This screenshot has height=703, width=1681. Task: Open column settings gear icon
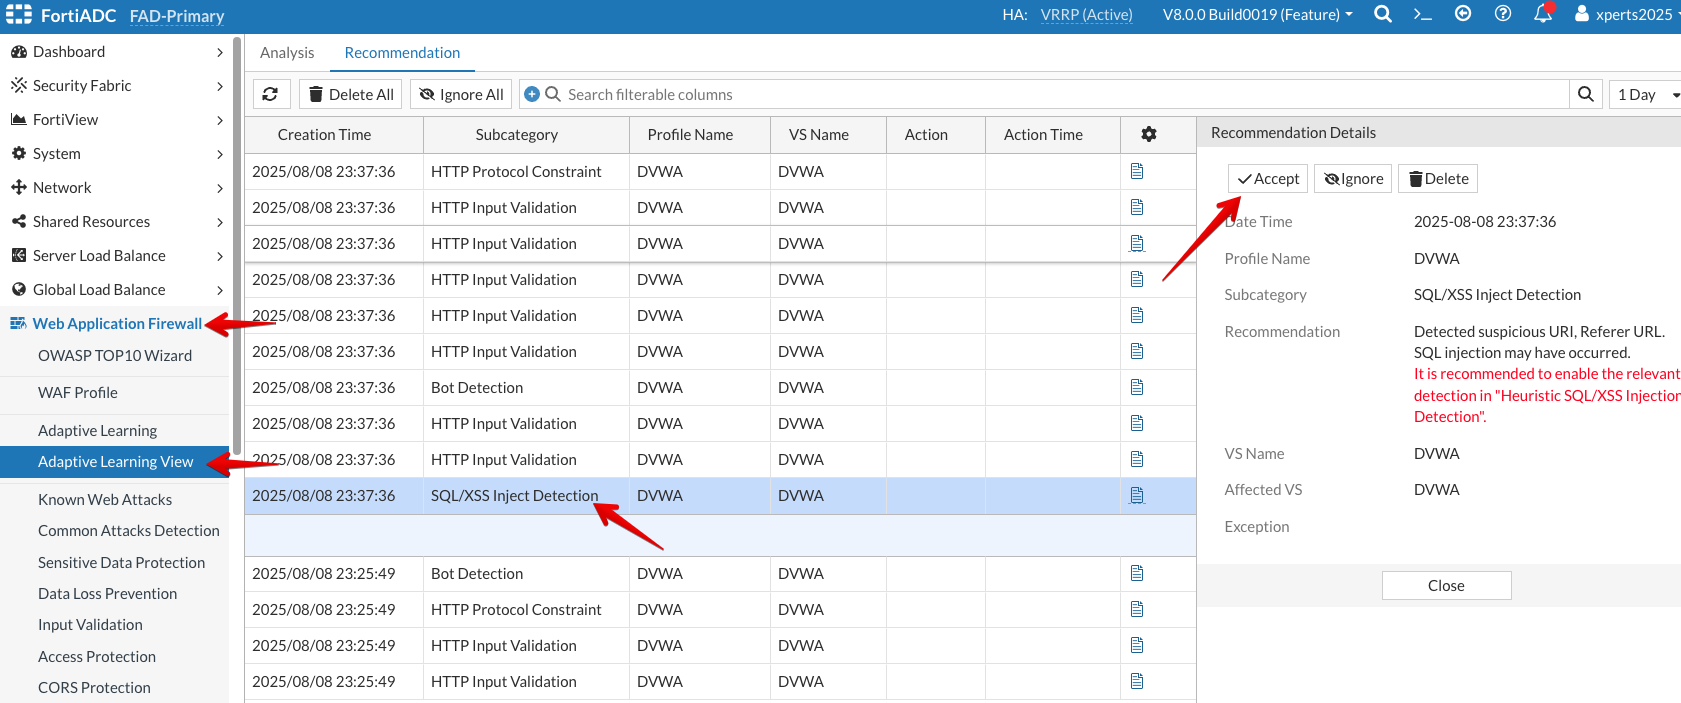point(1149,134)
